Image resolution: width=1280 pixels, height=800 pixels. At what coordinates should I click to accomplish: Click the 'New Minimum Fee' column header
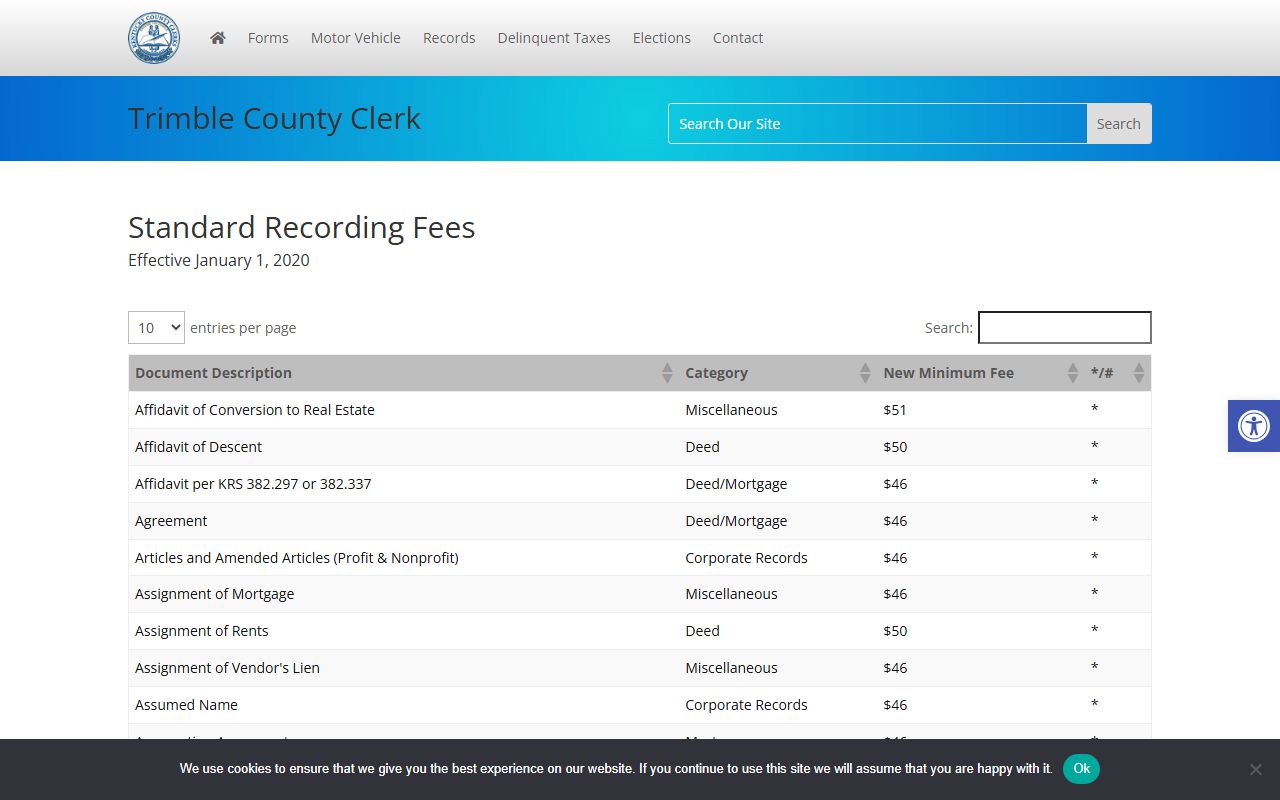coord(981,373)
